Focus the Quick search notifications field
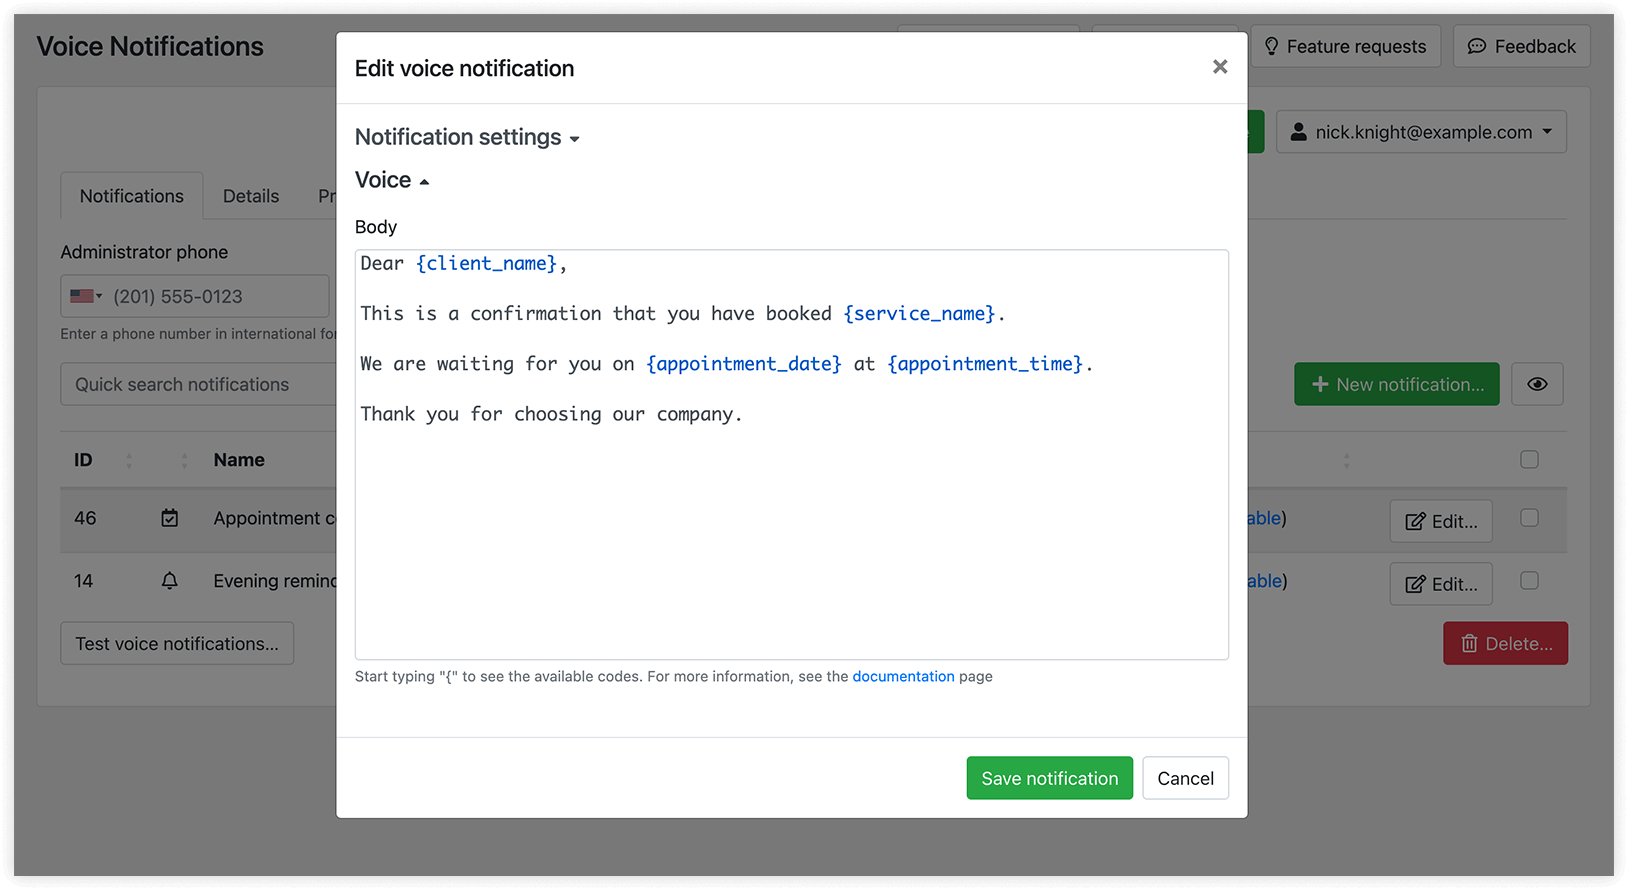Viewport: 1628px width, 890px height. tap(198, 385)
